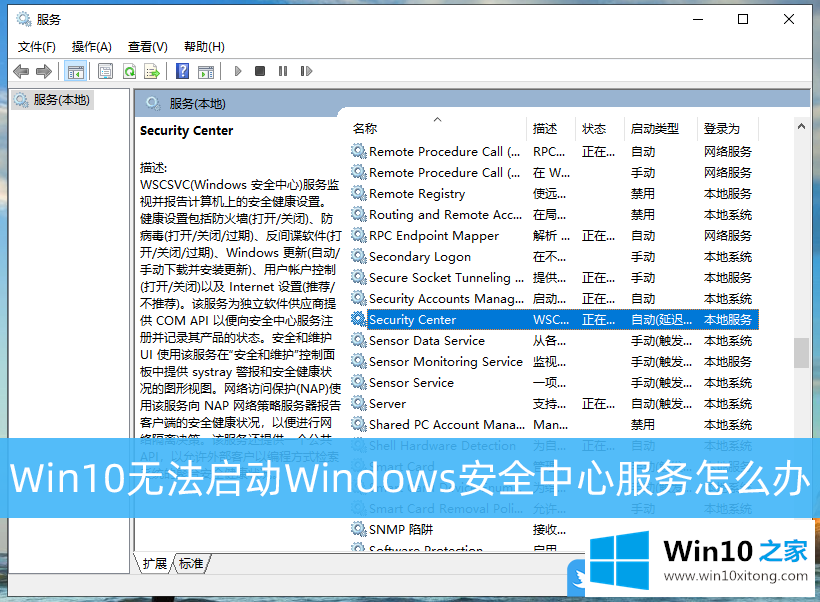Click the gear icon beside Secondary Logon
This screenshot has height=602, width=820.
point(358,256)
